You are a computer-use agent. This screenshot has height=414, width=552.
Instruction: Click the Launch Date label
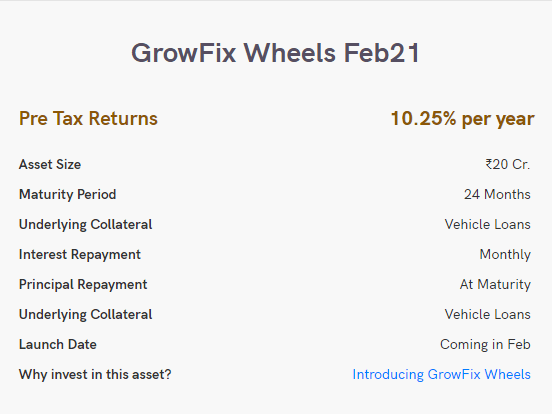58,344
